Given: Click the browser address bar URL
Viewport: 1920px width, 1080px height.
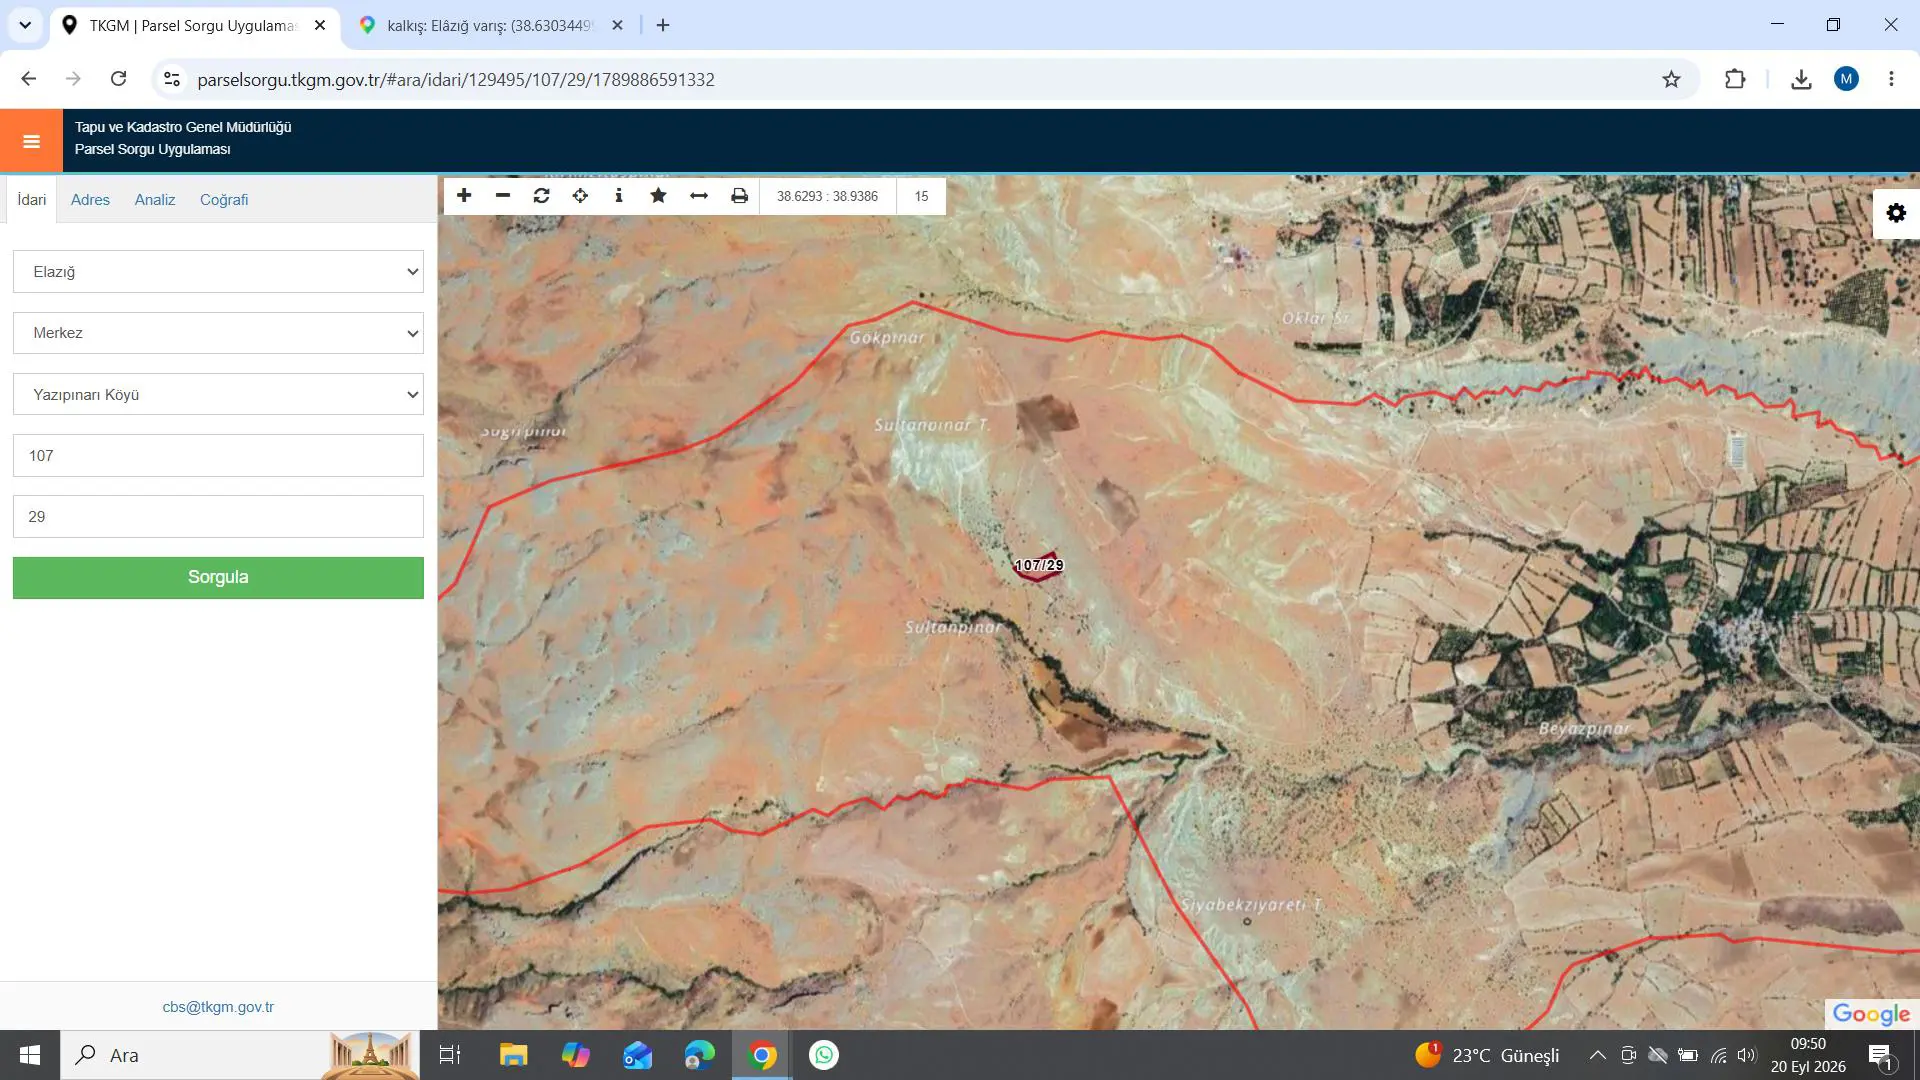Looking at the screenshot, I should pyautogui.click(x=456, y=79).
